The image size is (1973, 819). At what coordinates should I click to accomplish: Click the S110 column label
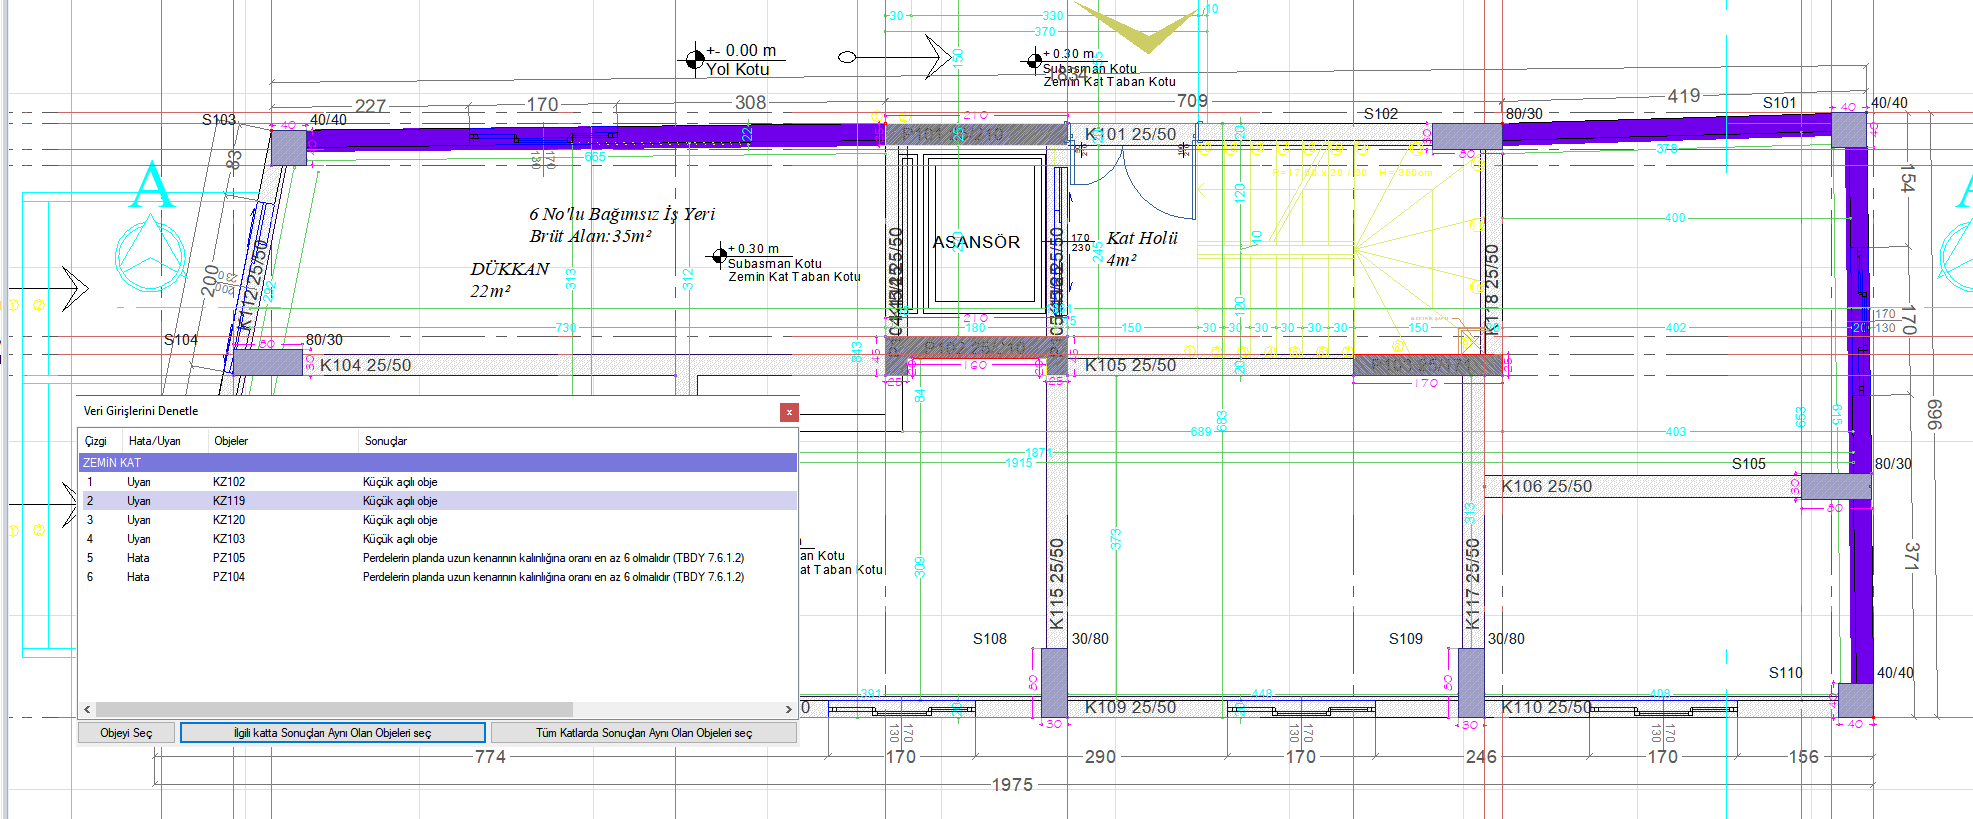(x=1786, y=673)
